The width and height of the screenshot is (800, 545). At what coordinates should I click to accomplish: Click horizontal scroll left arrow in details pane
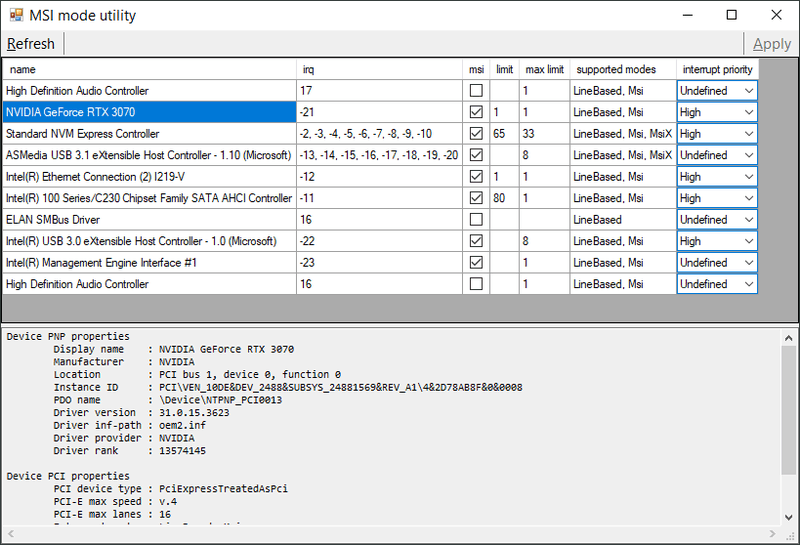[11, 534]
